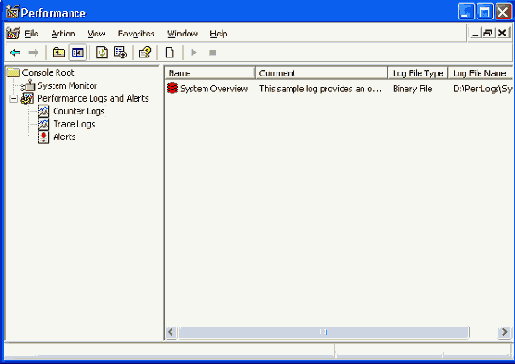
Task: Click the Help toolbar icon
Action: (x=145, y=53)
